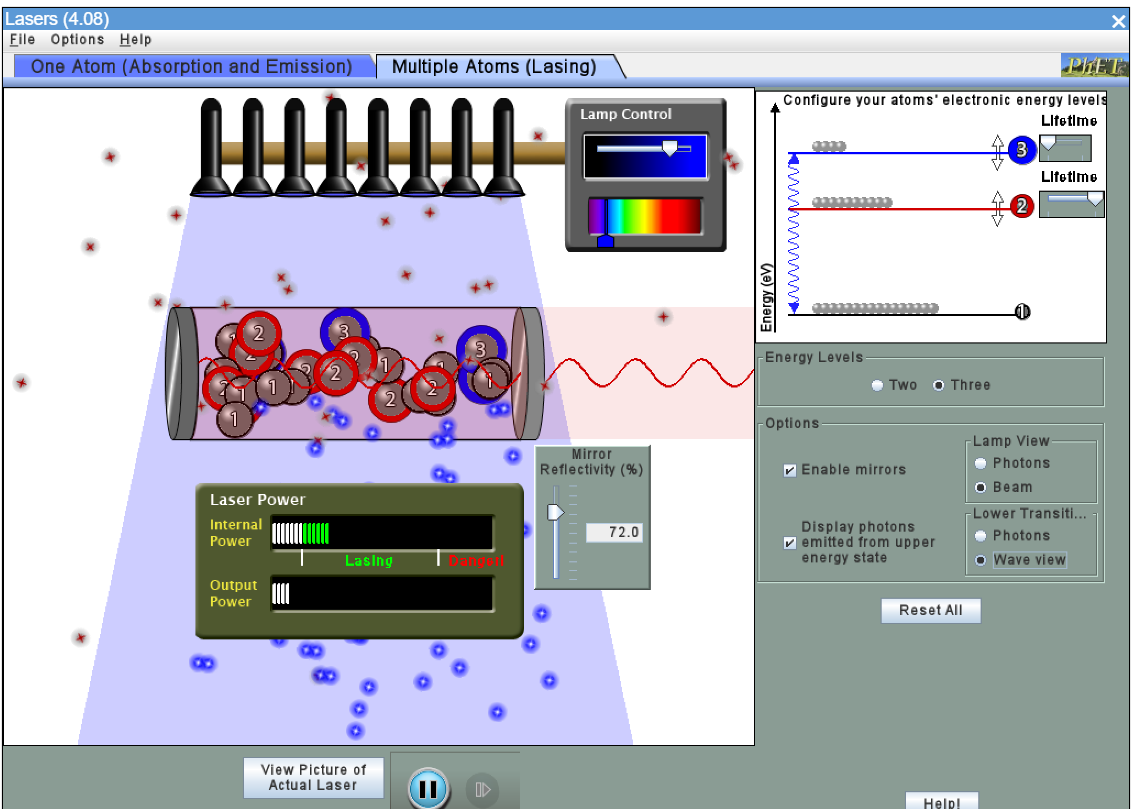Click the level 3 Lifetime slider
Image resolution: width=1133 pixels, height=809 pixels.
[x=1065, y=148]
